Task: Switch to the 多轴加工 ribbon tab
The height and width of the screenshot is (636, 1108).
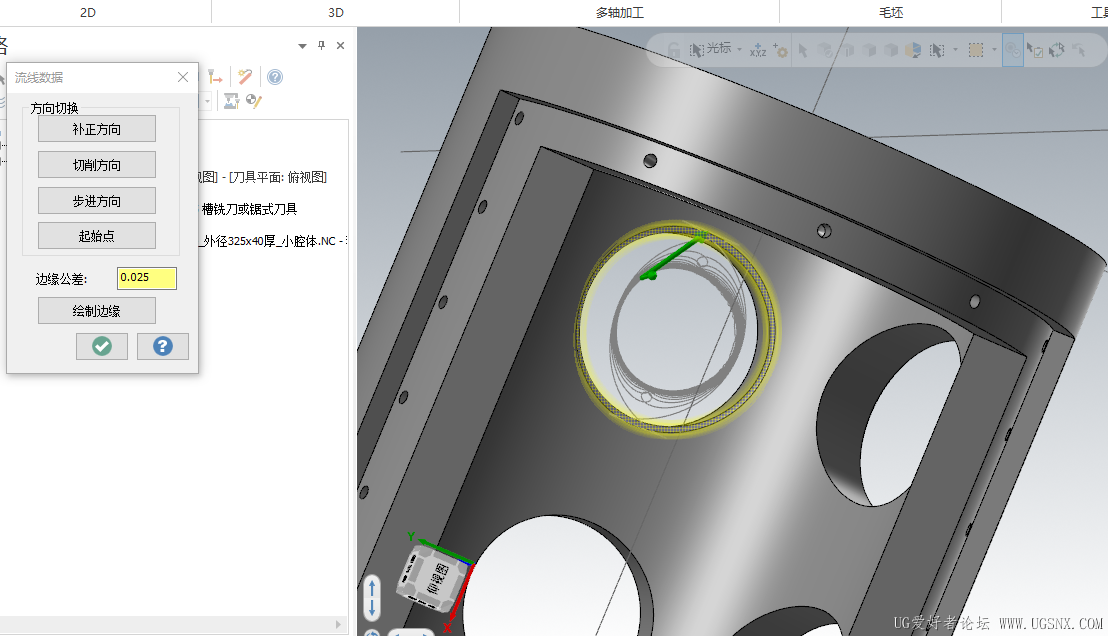Action: (620, 12)
